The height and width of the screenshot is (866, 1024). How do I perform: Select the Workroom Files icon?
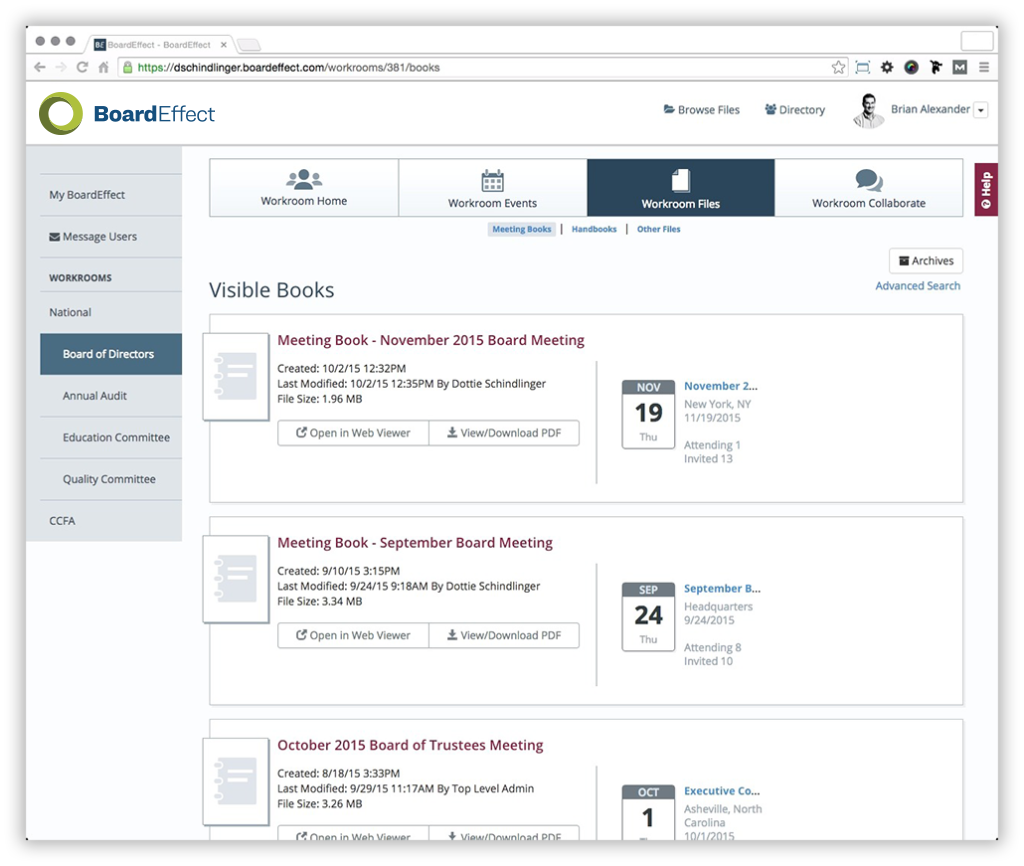click(679, 182)
